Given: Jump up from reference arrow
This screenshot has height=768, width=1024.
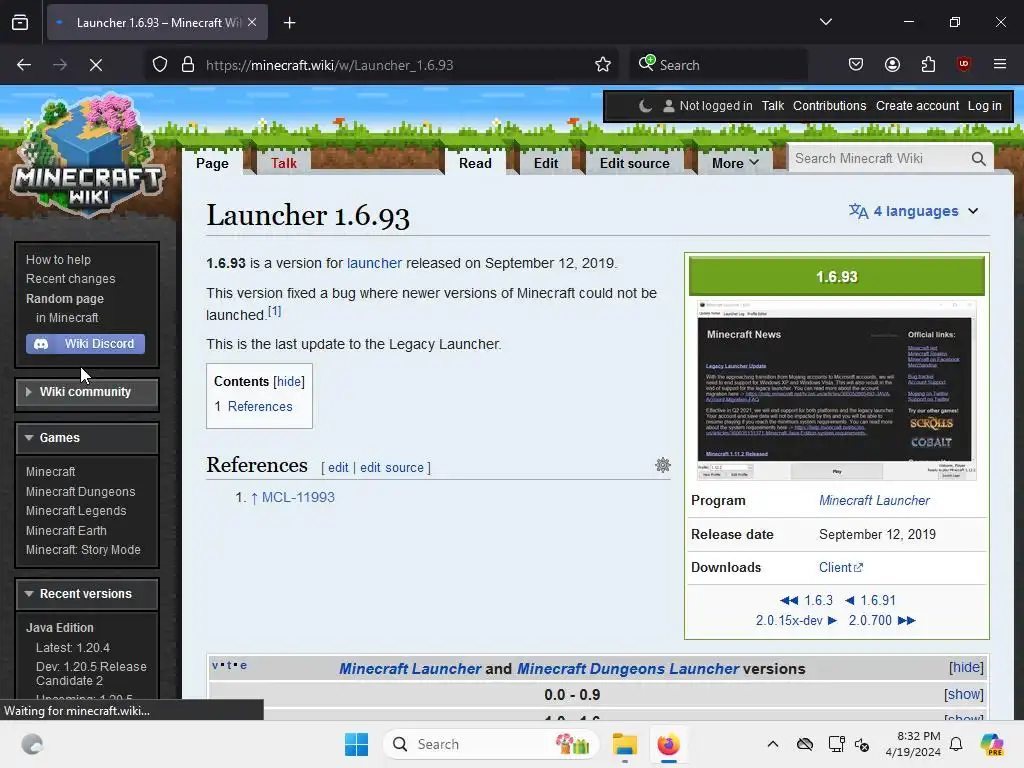Looking at the screenshot, I should click(x=254, y=498).
